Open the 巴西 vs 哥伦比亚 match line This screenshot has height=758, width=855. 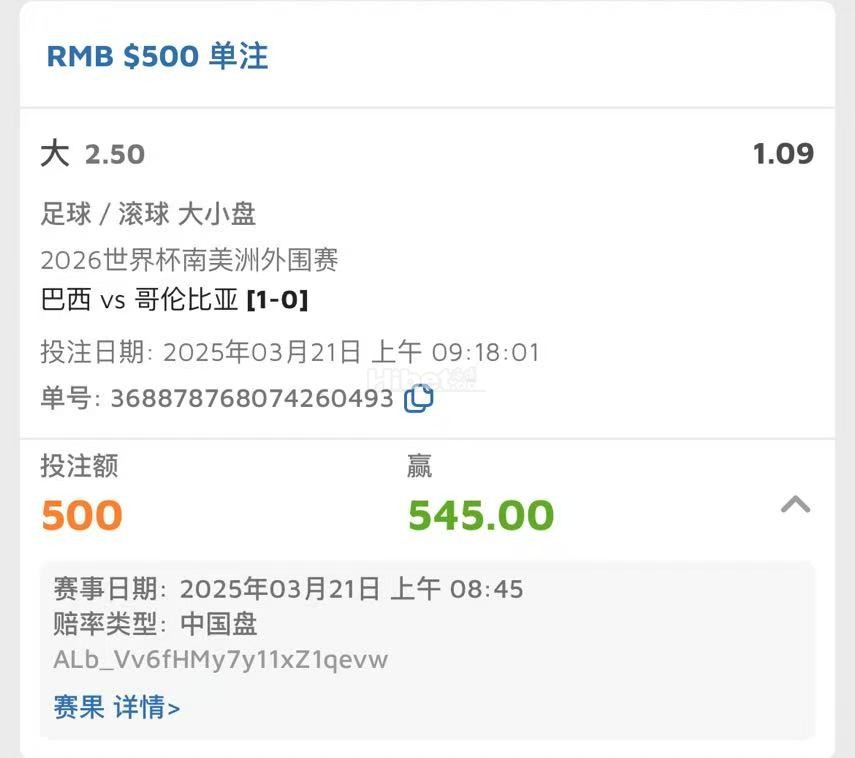click(x=139, y=300)
